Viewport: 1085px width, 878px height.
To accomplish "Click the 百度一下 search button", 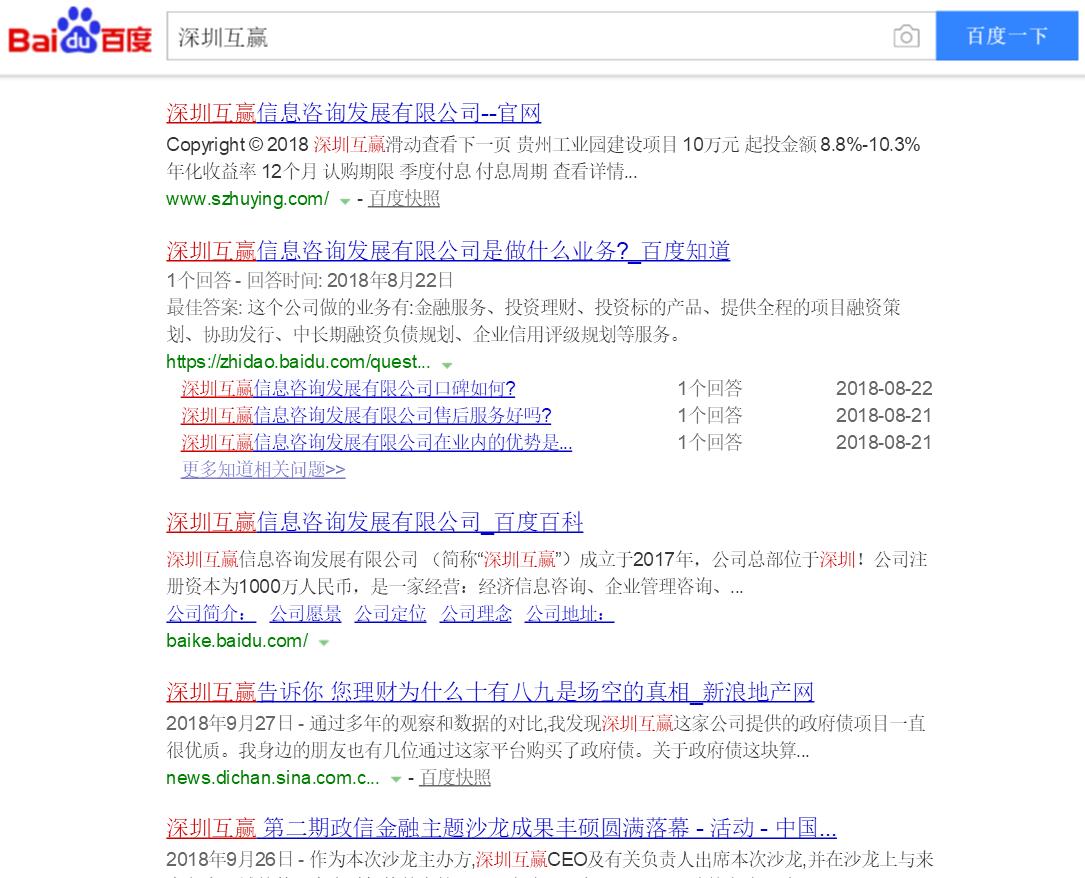I will click(x=1007, y=37).
